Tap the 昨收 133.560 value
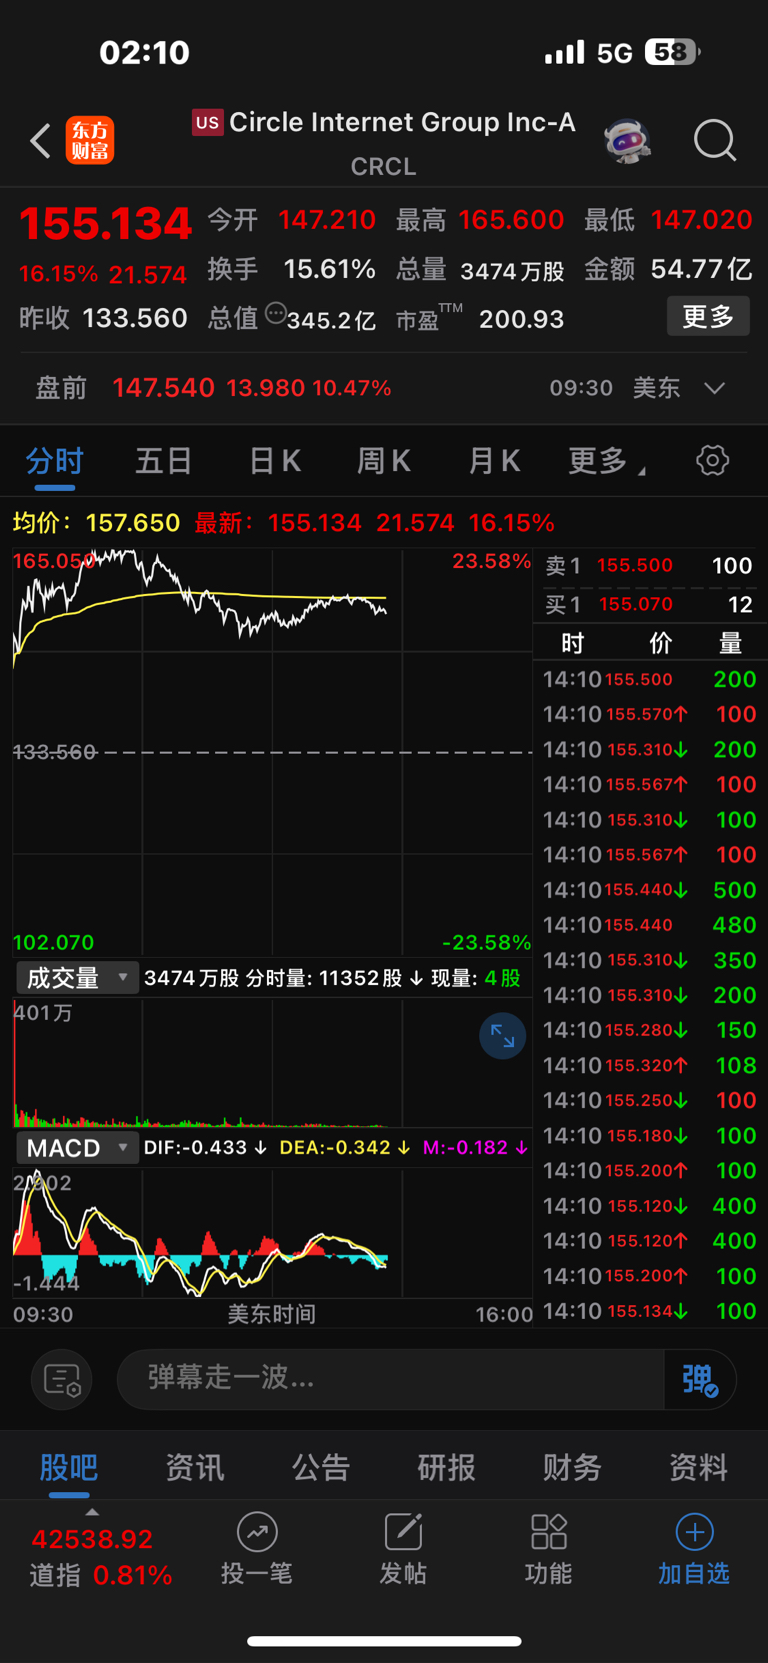Image resolution: width=768 pixels, height=1663 pixels. 135,318
